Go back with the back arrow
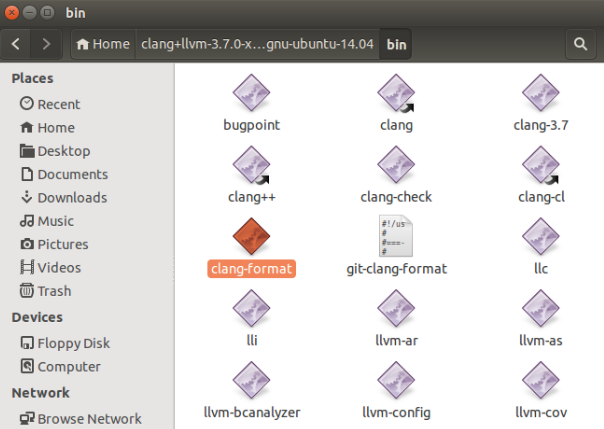 [x=18, y=44]
